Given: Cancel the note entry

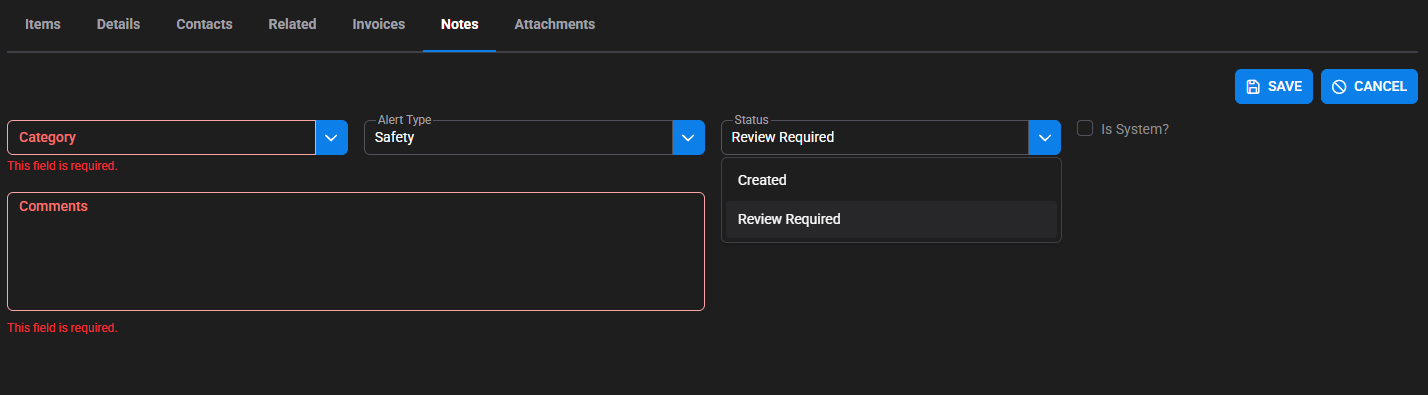Looking at the screenshot, I should (x=1369, y=87).
